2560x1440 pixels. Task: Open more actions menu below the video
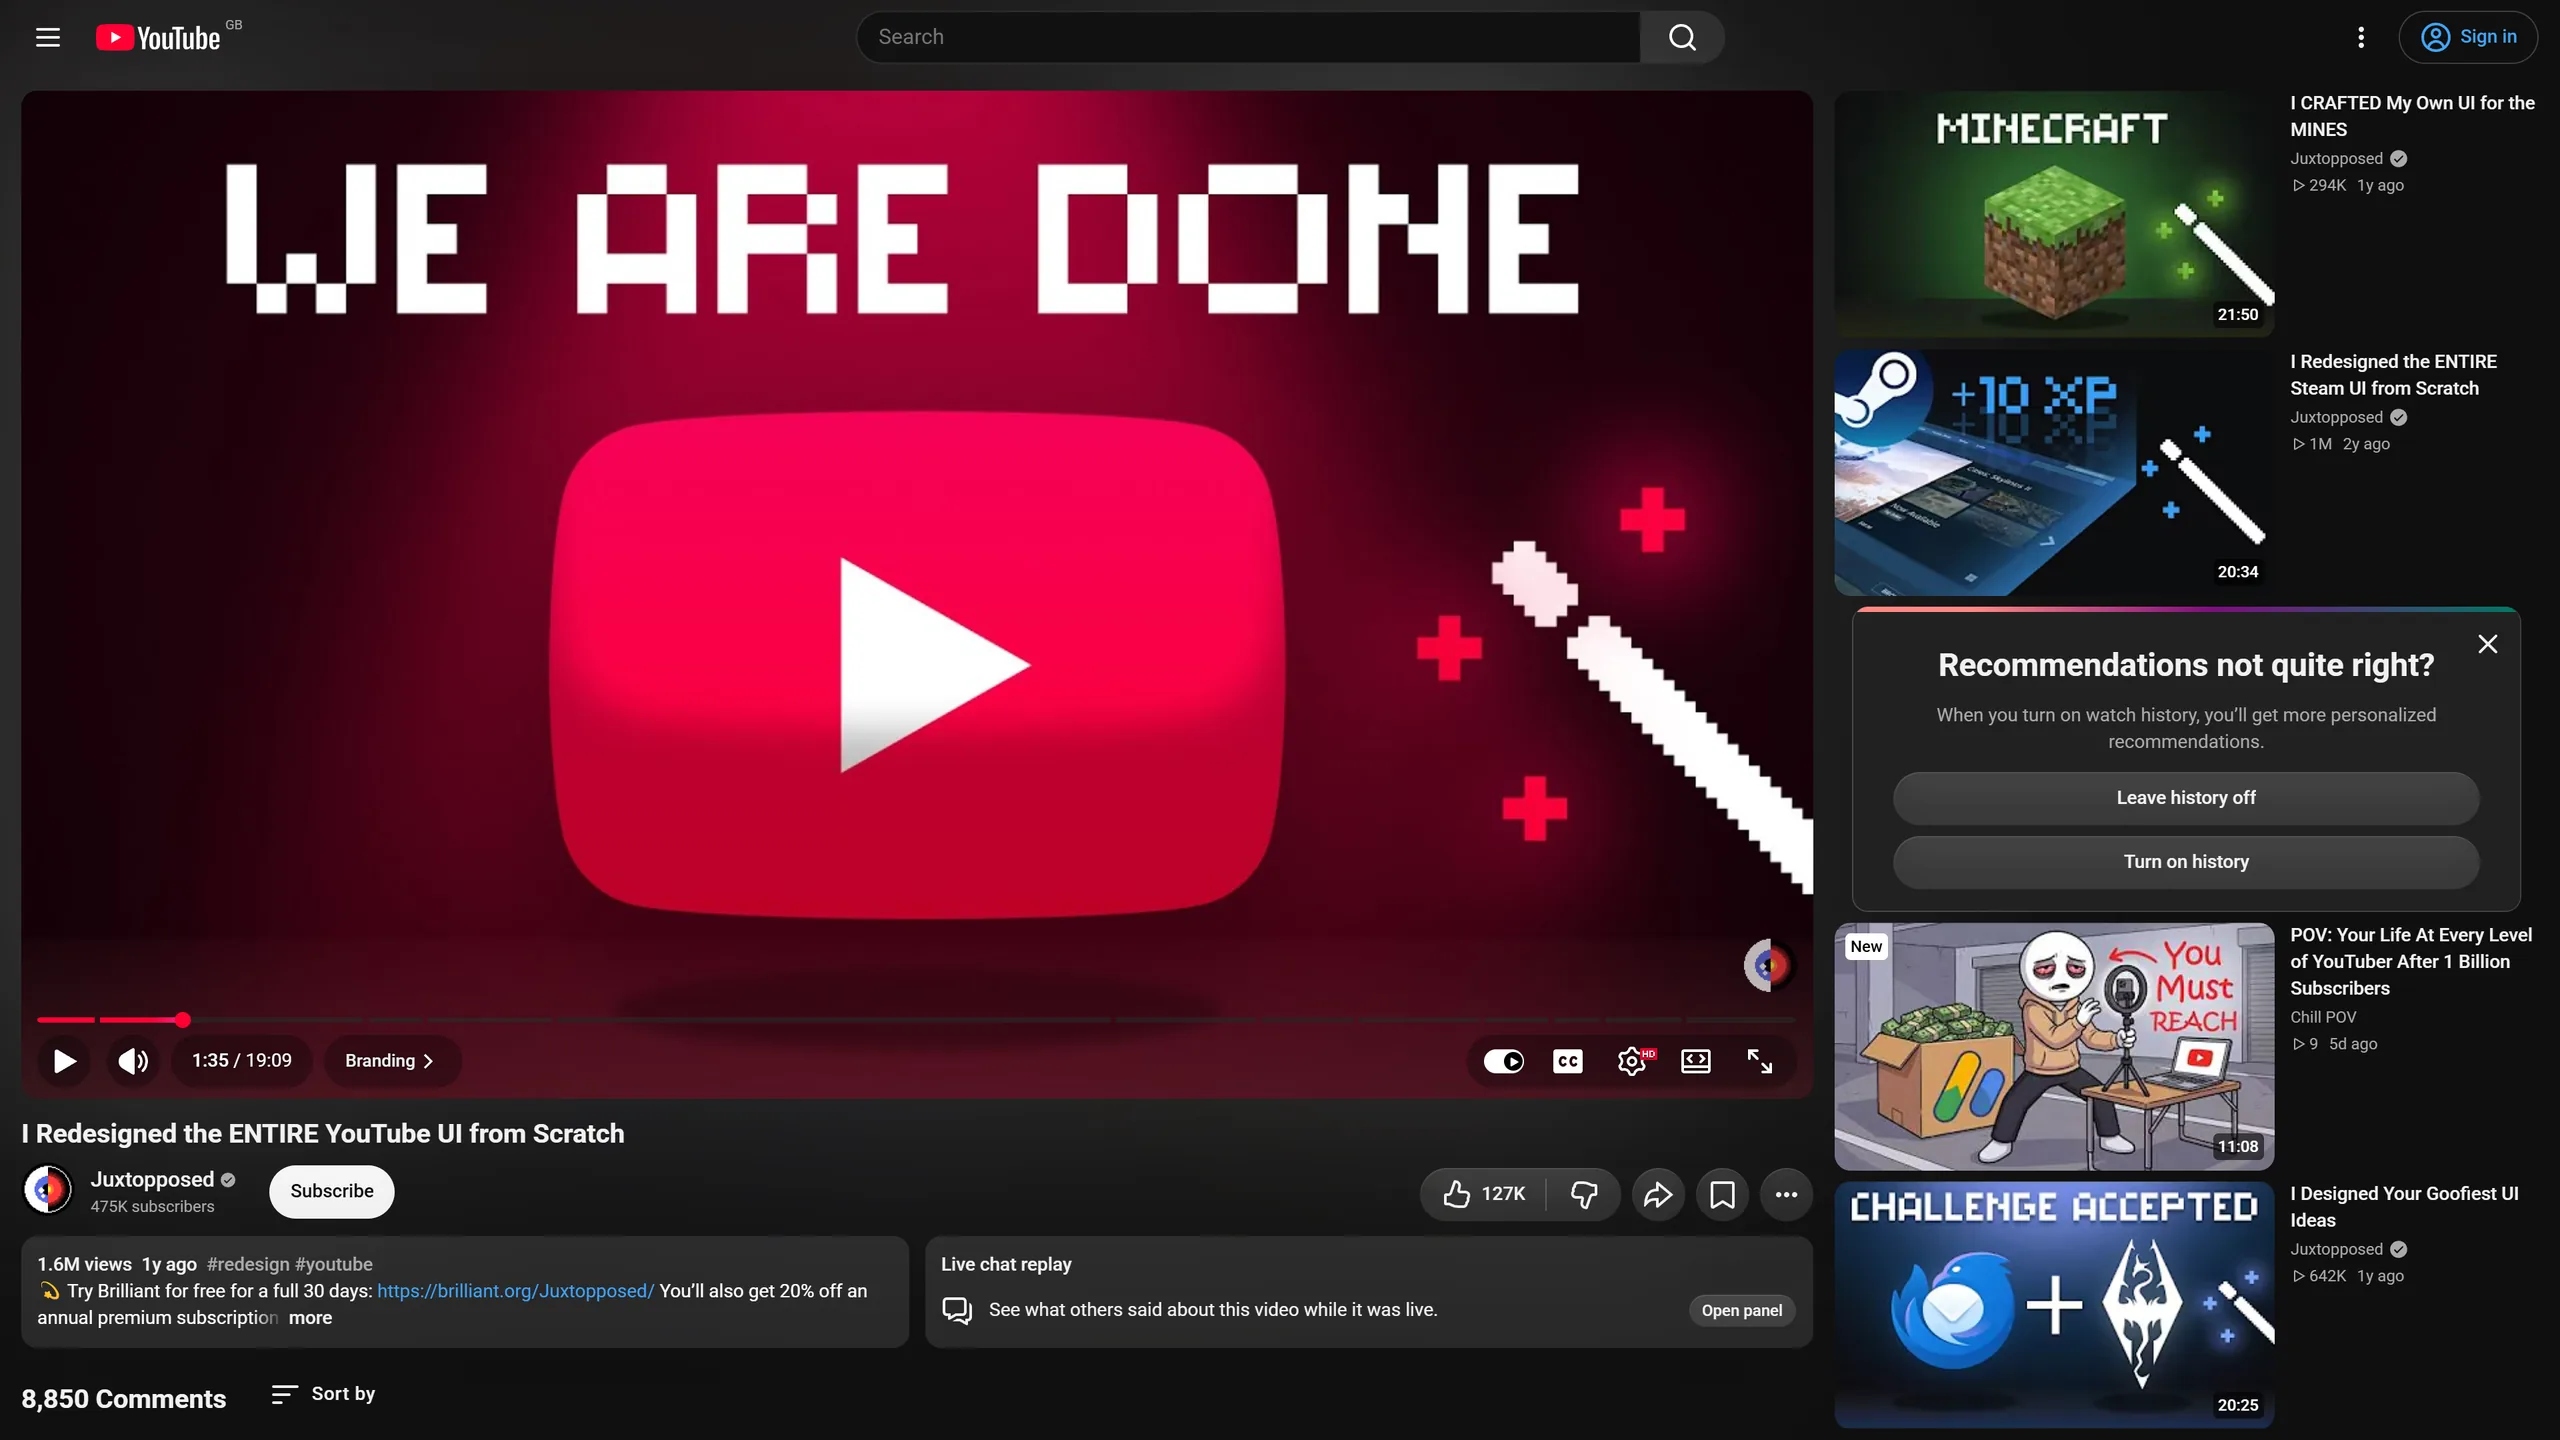click(1786, 1194)
